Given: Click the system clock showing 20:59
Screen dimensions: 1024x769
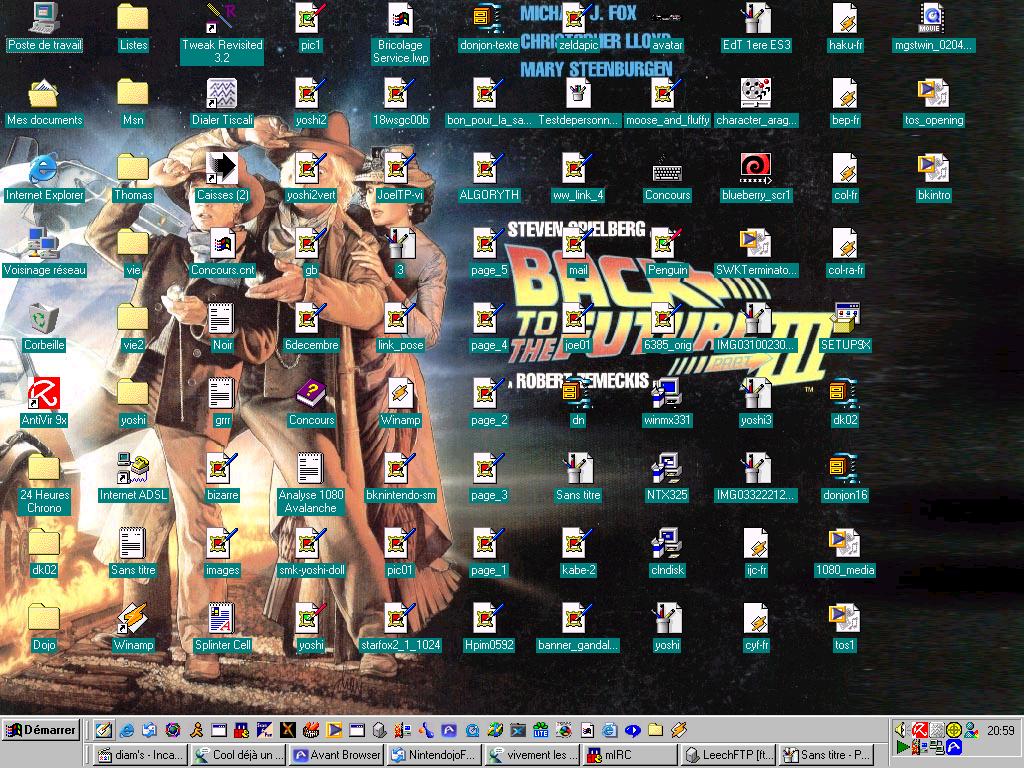Looking at the screenshot, I should tap(1000, 730).
